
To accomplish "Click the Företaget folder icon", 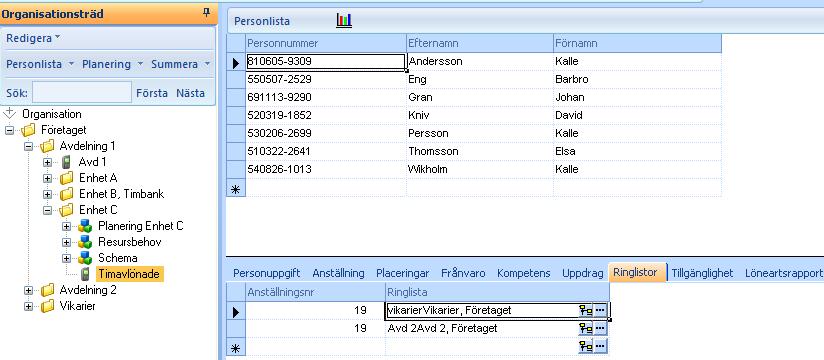I will [x=28, y=130].
